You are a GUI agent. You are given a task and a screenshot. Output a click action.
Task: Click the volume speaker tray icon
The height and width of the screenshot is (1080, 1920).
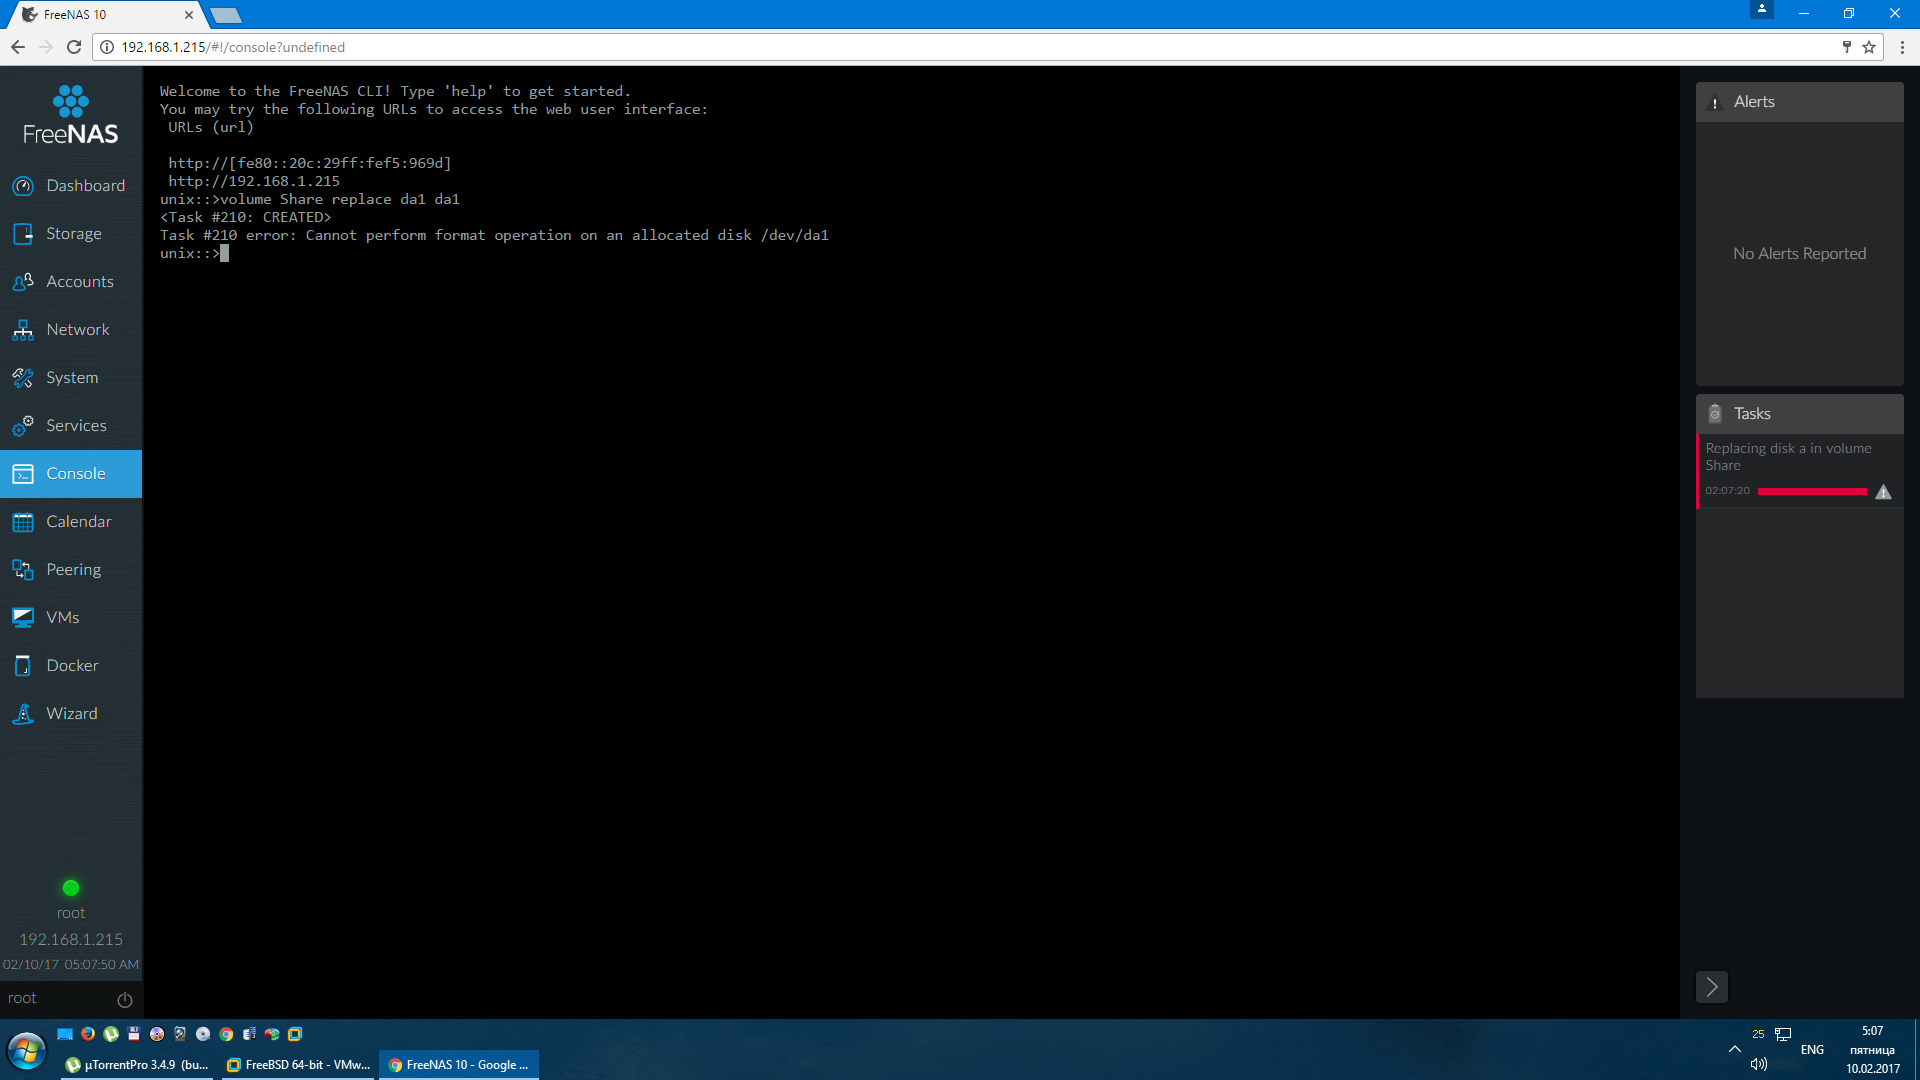[1759, 1064]
